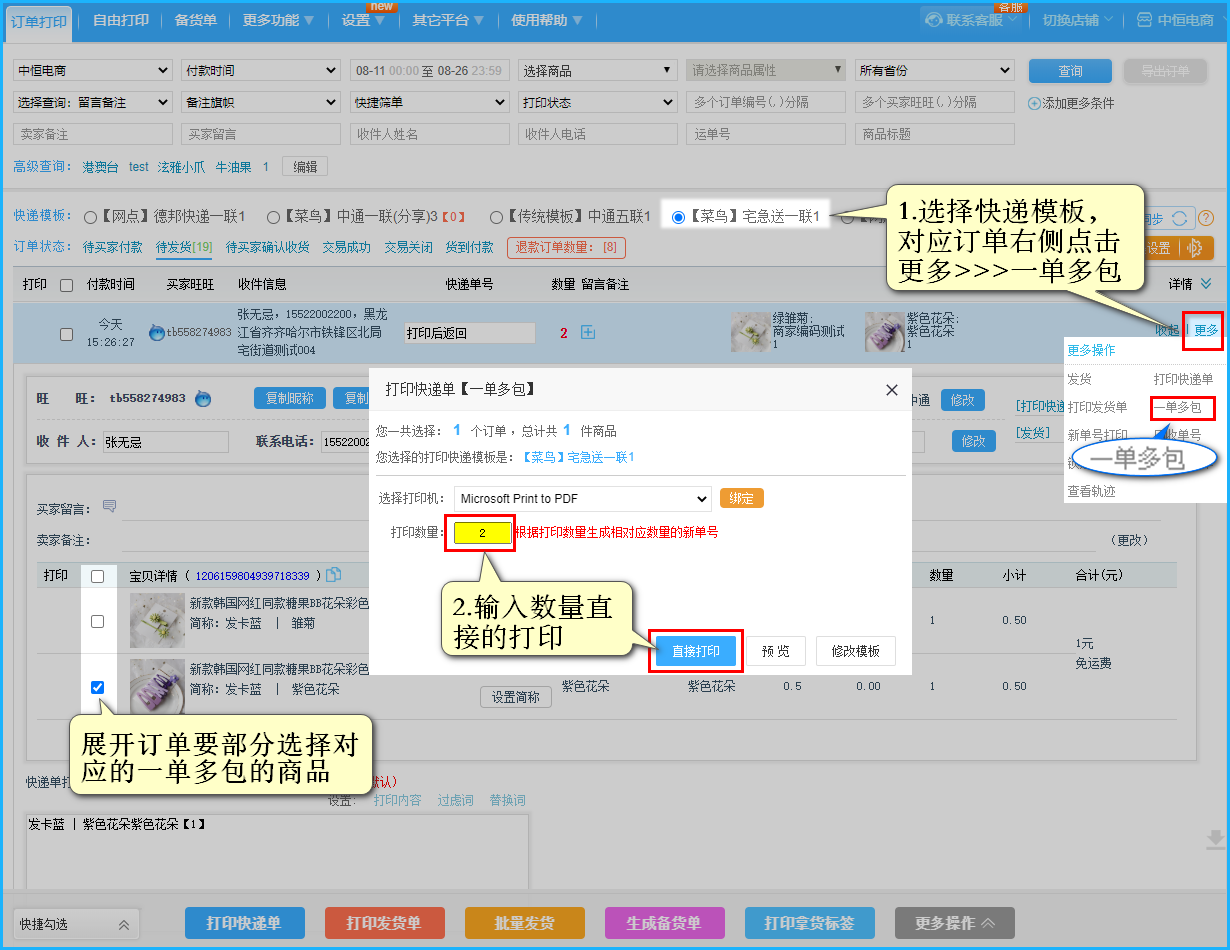Screen dimensions: 1230x950
Task: Click the blue plus icon next to quantity 2
Action: tap(588, 332)
